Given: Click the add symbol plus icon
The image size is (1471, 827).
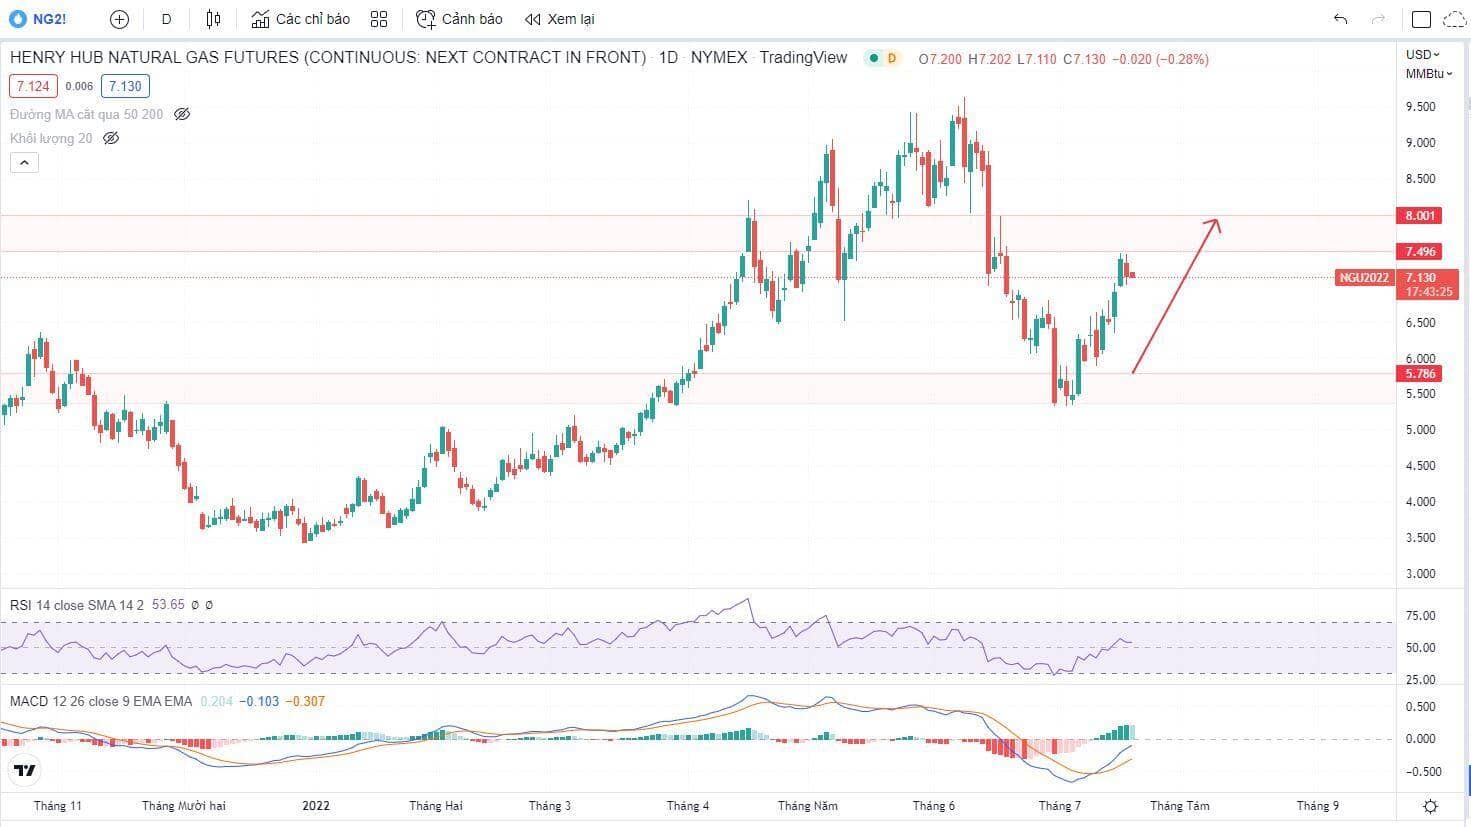Looking at the screenshot, I should (119, 19).
